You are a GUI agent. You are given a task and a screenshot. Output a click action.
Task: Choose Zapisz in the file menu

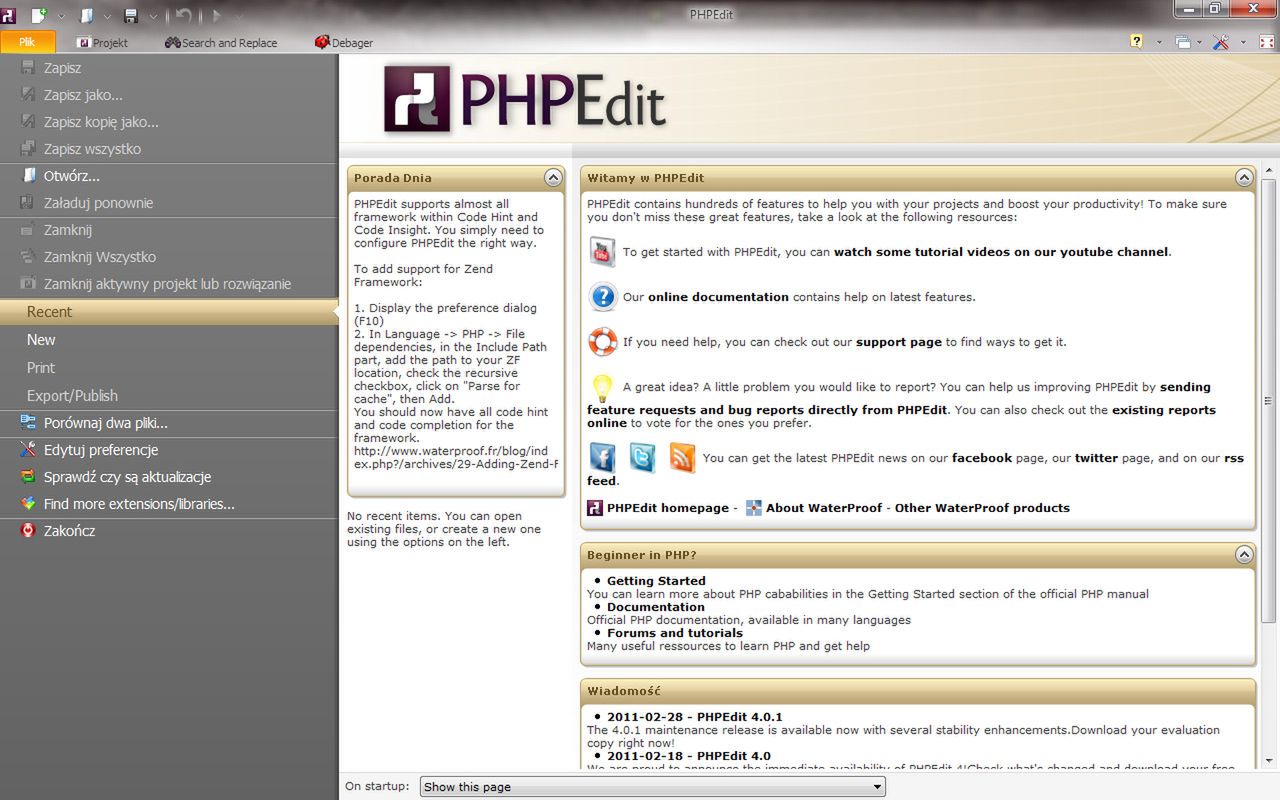169,68
